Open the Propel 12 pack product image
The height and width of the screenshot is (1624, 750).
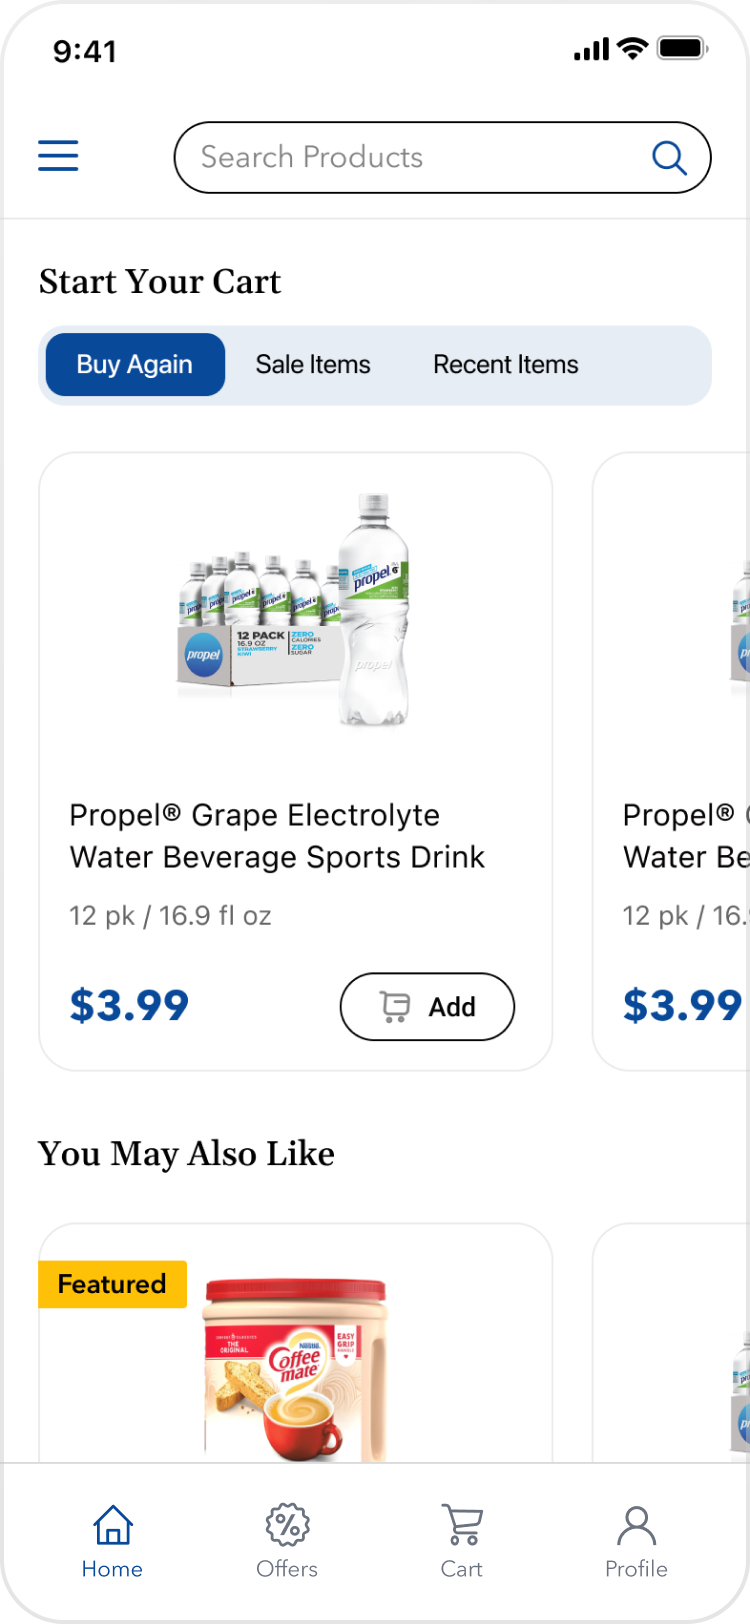295,610
